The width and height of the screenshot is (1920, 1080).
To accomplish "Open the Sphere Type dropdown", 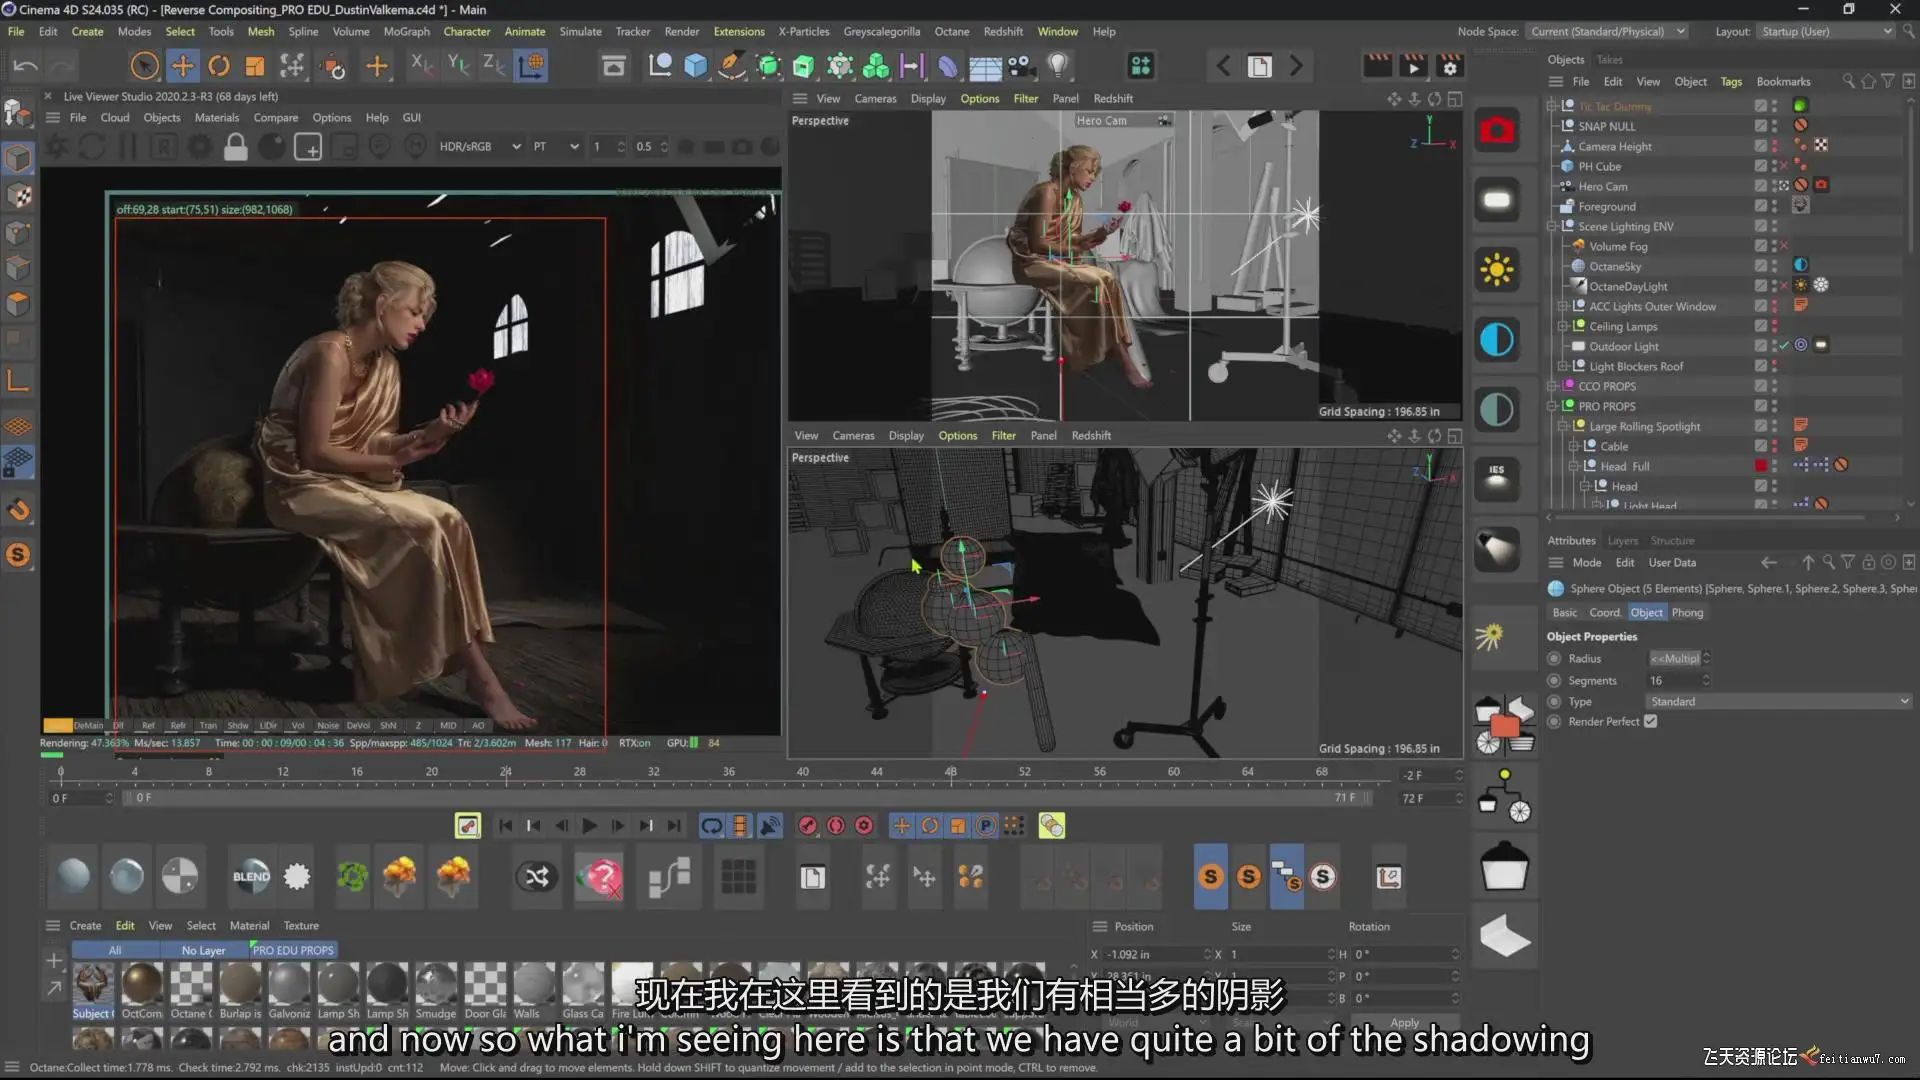I will (x=1779, y=701).
